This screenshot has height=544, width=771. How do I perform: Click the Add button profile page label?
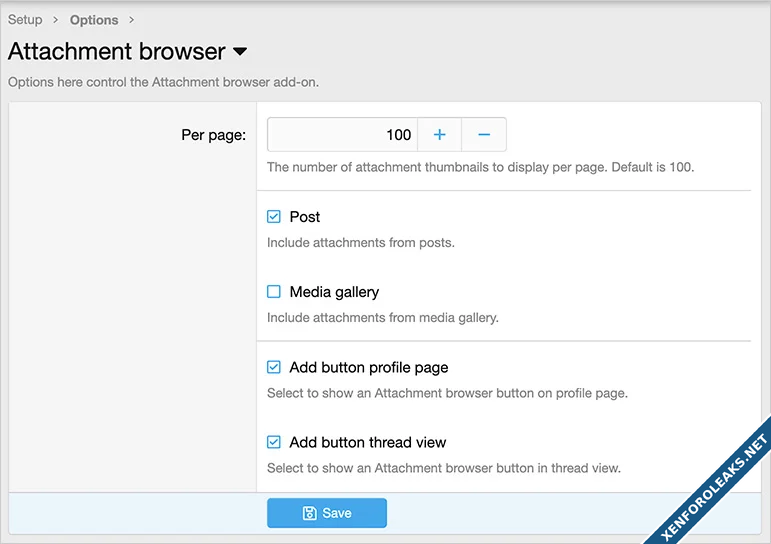pos(367,367)
